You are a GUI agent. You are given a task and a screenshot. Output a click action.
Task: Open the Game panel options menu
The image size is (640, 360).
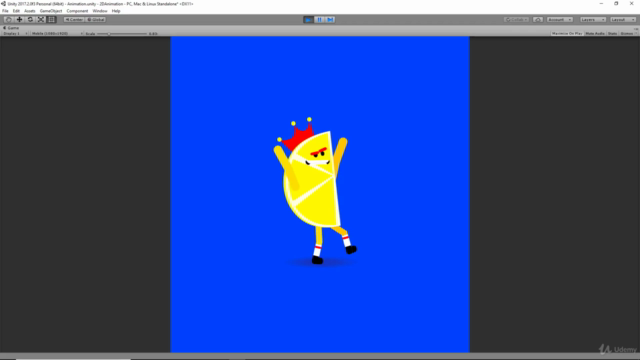(636, 28)
